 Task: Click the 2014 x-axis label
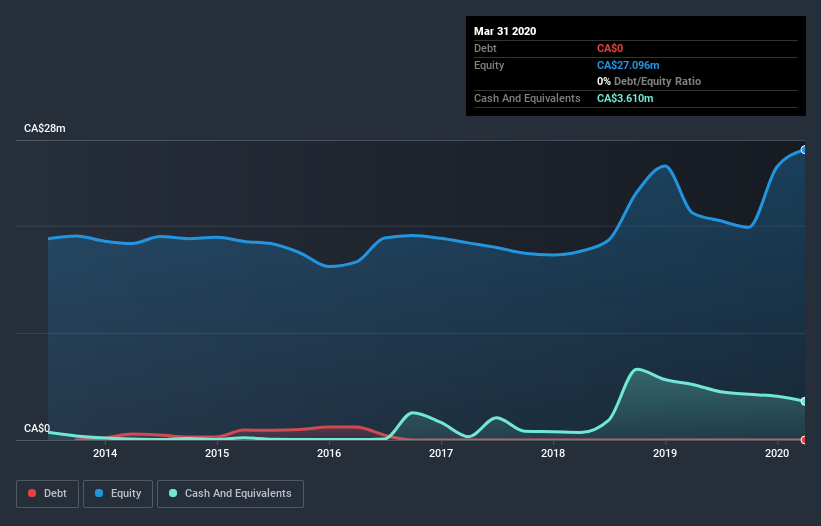105,453
